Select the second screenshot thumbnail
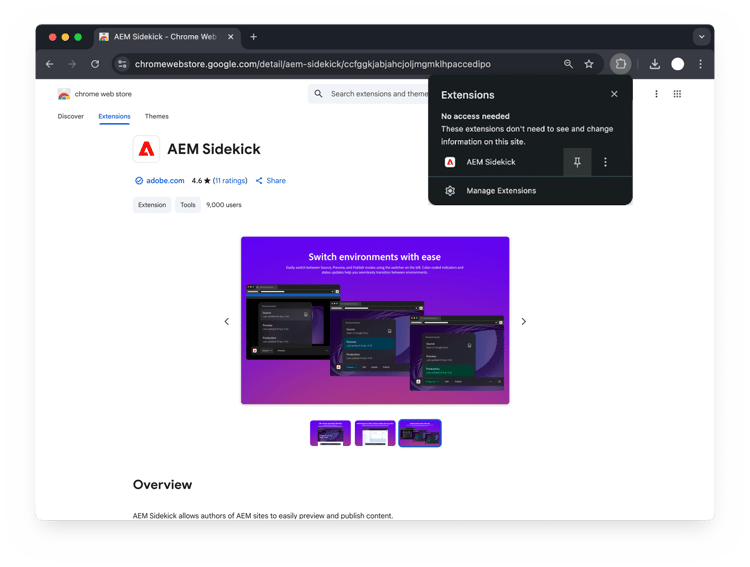Image resolution: width=750 pixels, height=567 pixels. (x=375, y=433)
